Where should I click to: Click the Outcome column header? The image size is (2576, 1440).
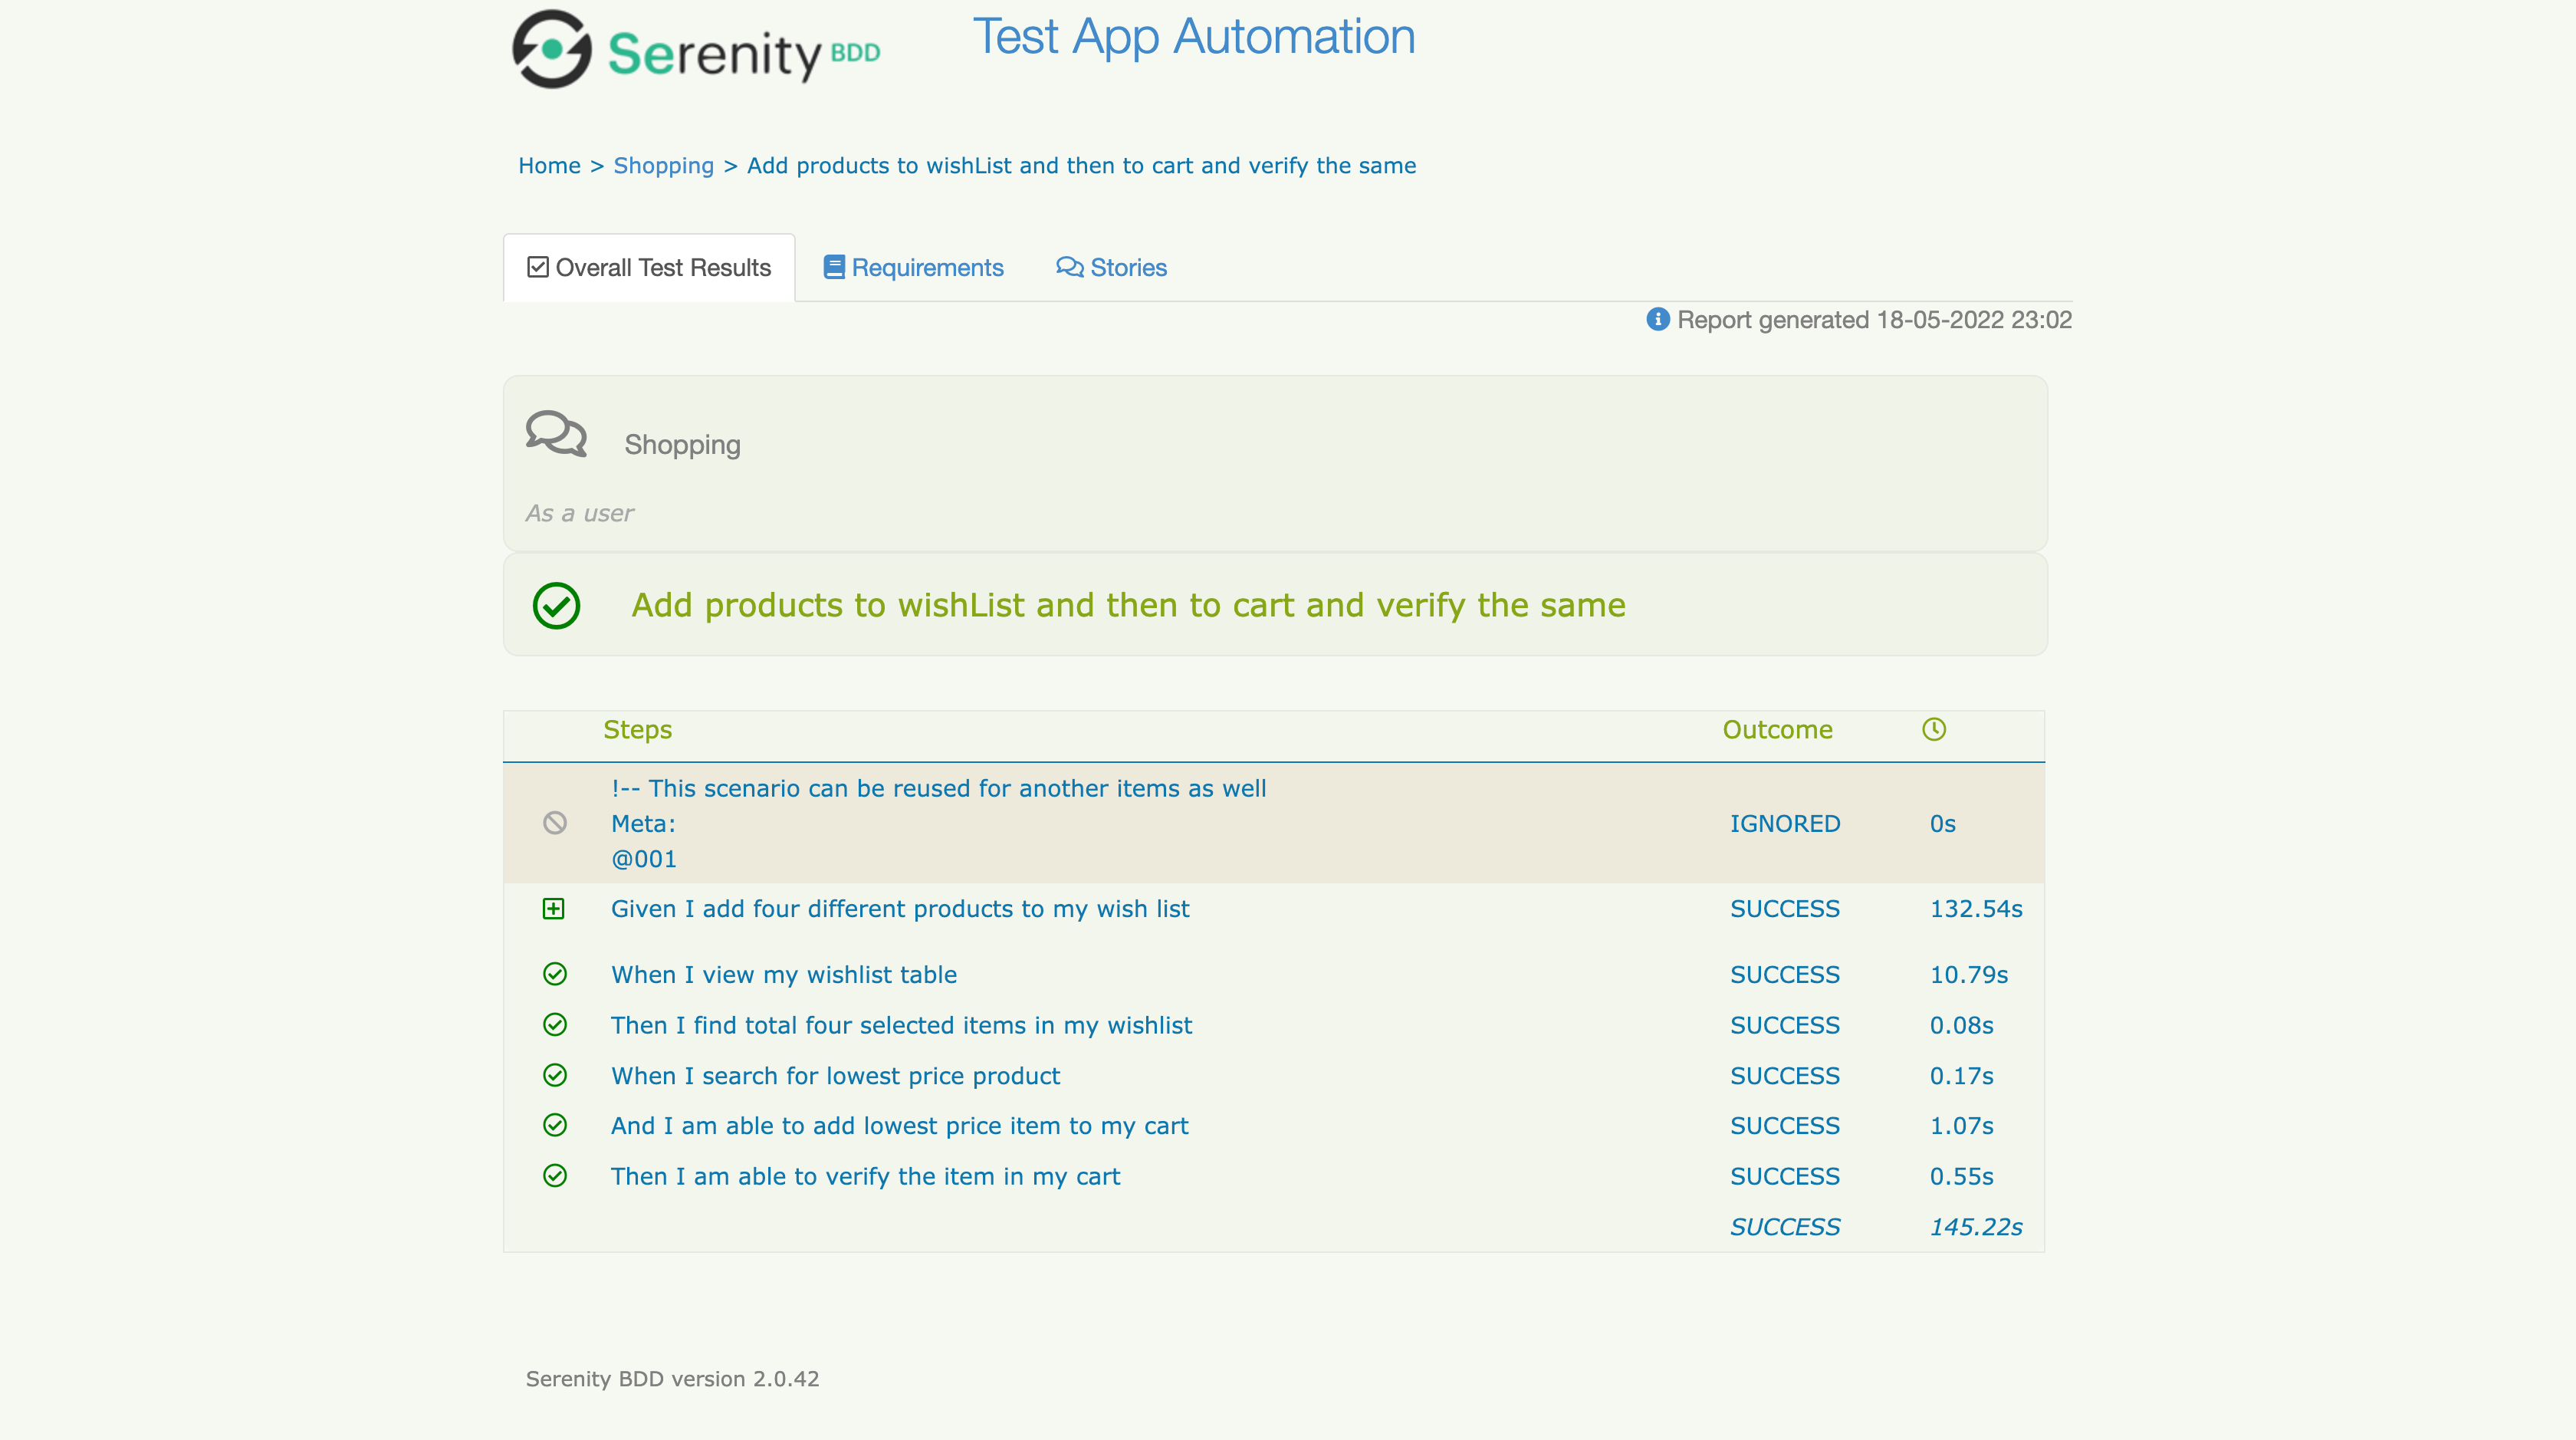[1777, 730]
